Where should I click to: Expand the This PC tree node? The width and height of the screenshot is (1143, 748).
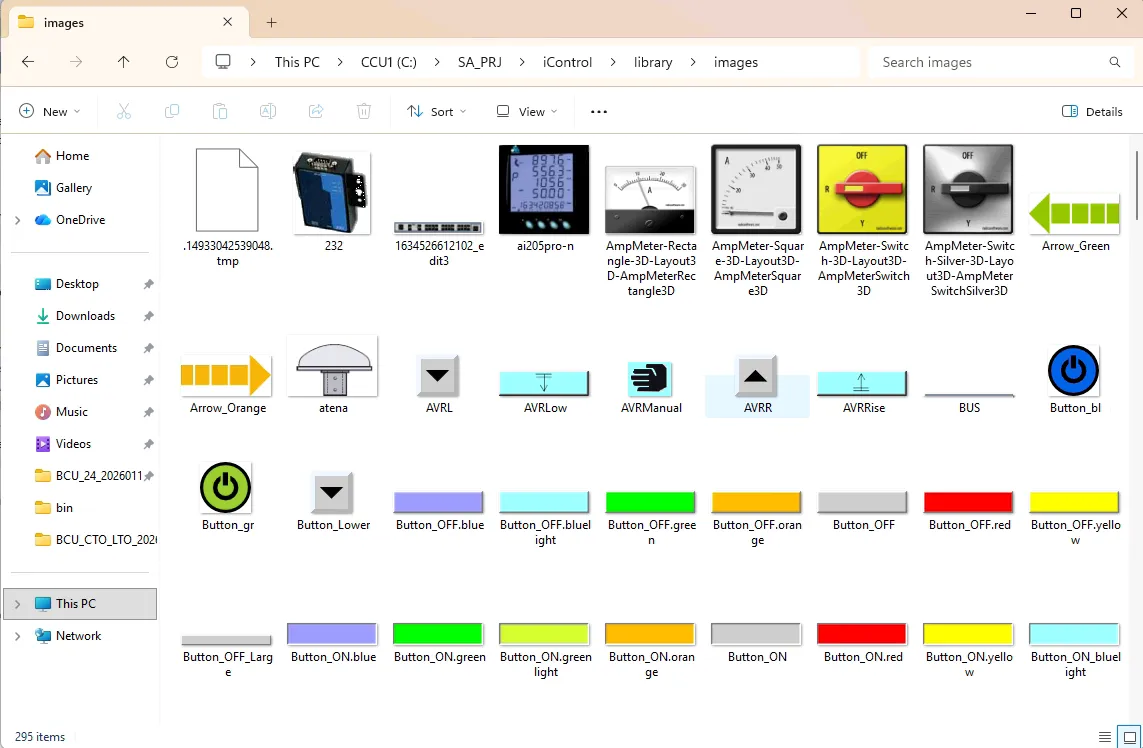(x=17, y=604)
